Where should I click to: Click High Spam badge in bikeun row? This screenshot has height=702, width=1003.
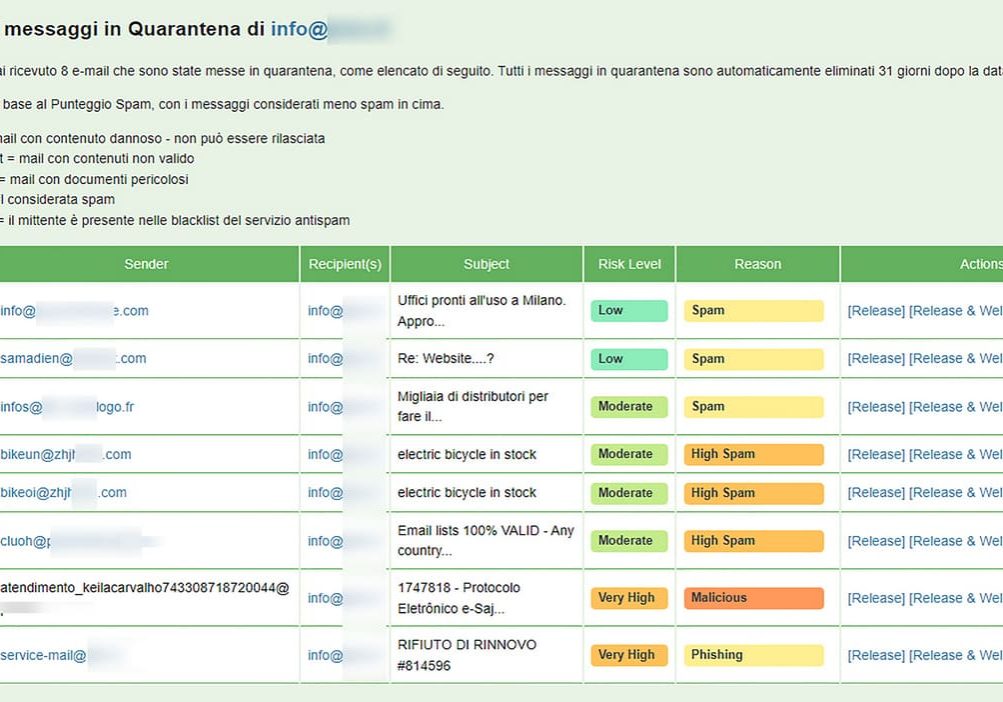(x=754, y=454)
